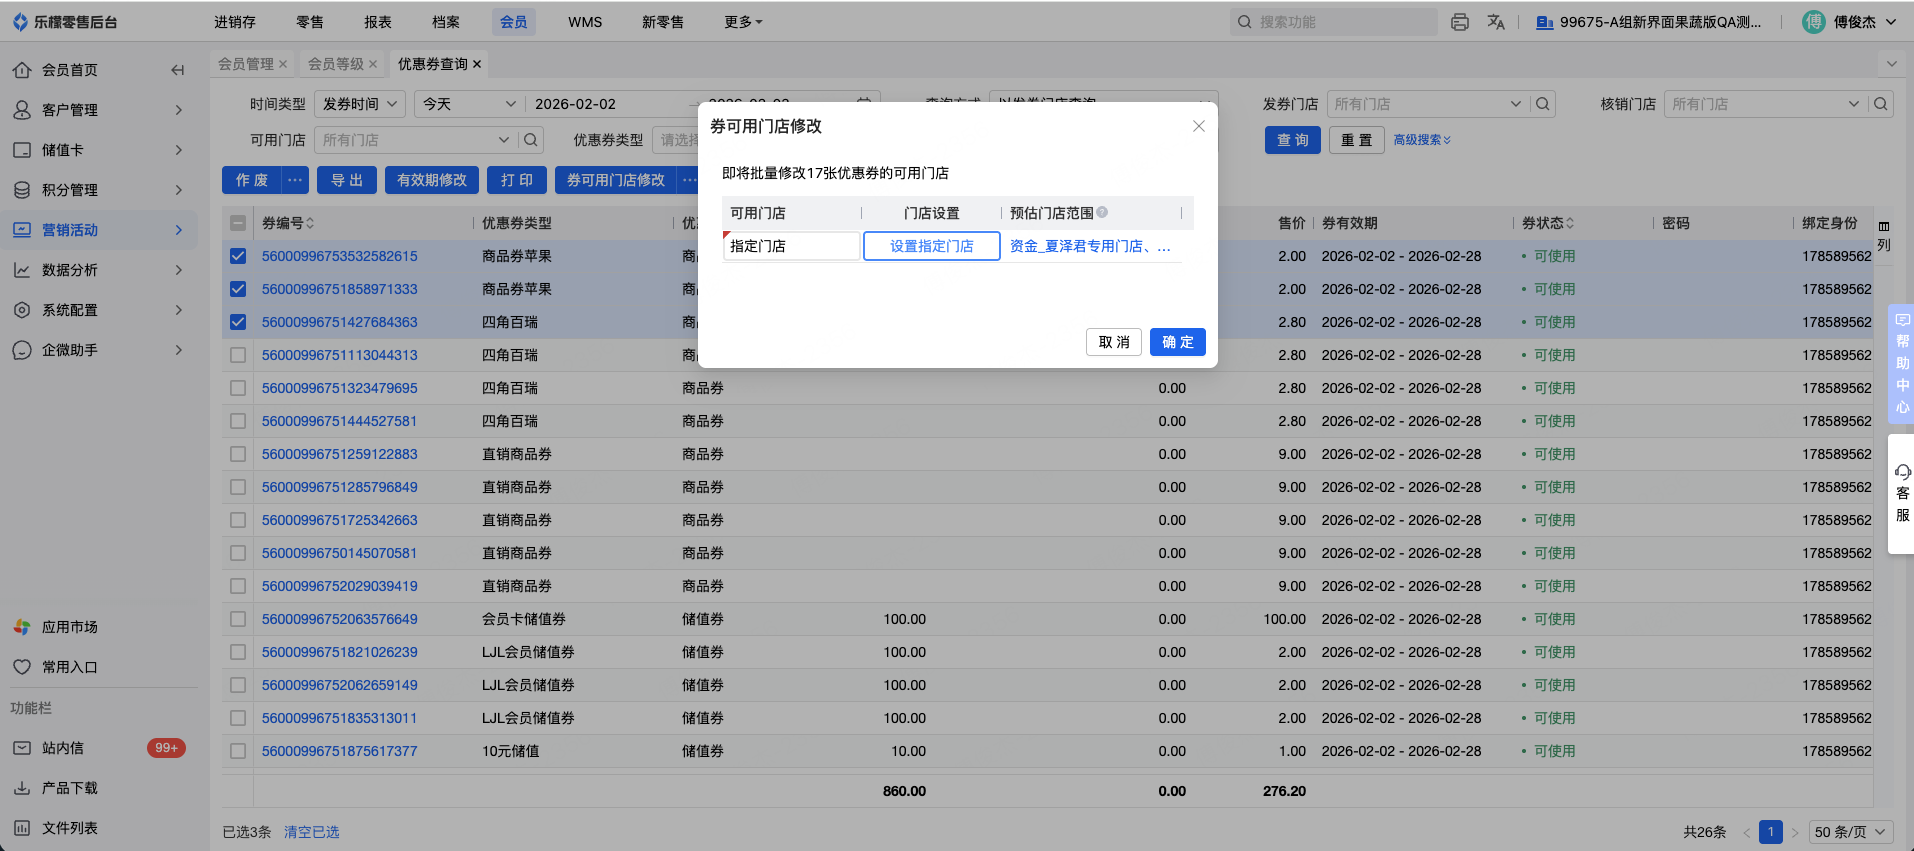Click the translate language icon
Screen dimensions: 1914x851
click(x=1496, y=22)
